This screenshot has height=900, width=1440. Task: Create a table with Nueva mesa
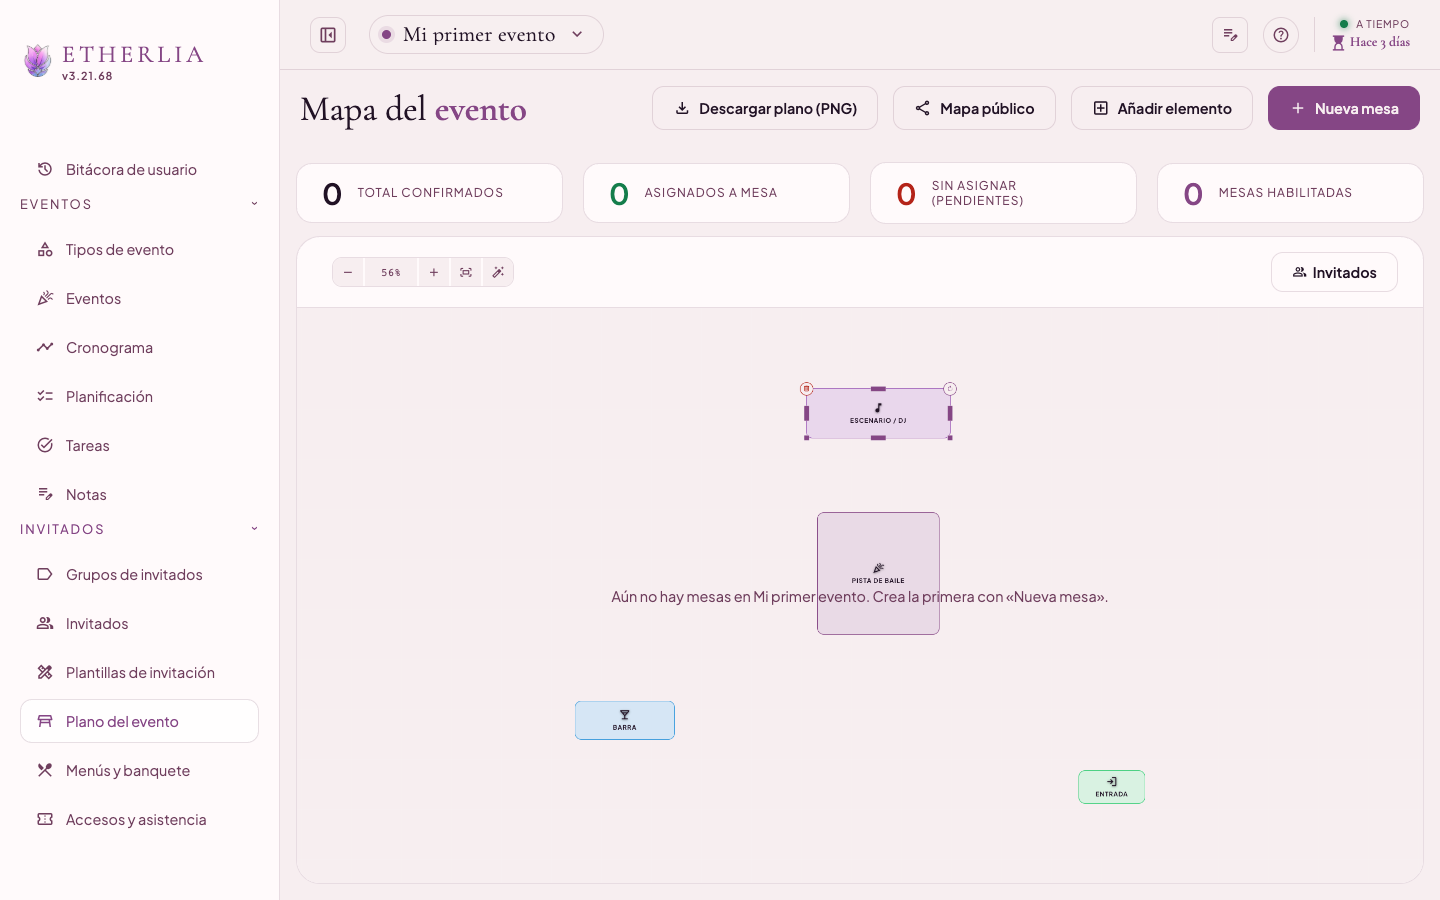point(1344,108)
